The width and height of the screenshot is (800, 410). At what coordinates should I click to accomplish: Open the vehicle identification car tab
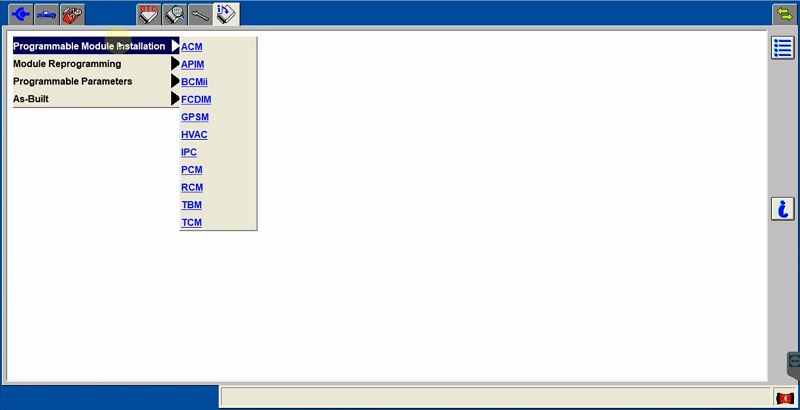47,14
